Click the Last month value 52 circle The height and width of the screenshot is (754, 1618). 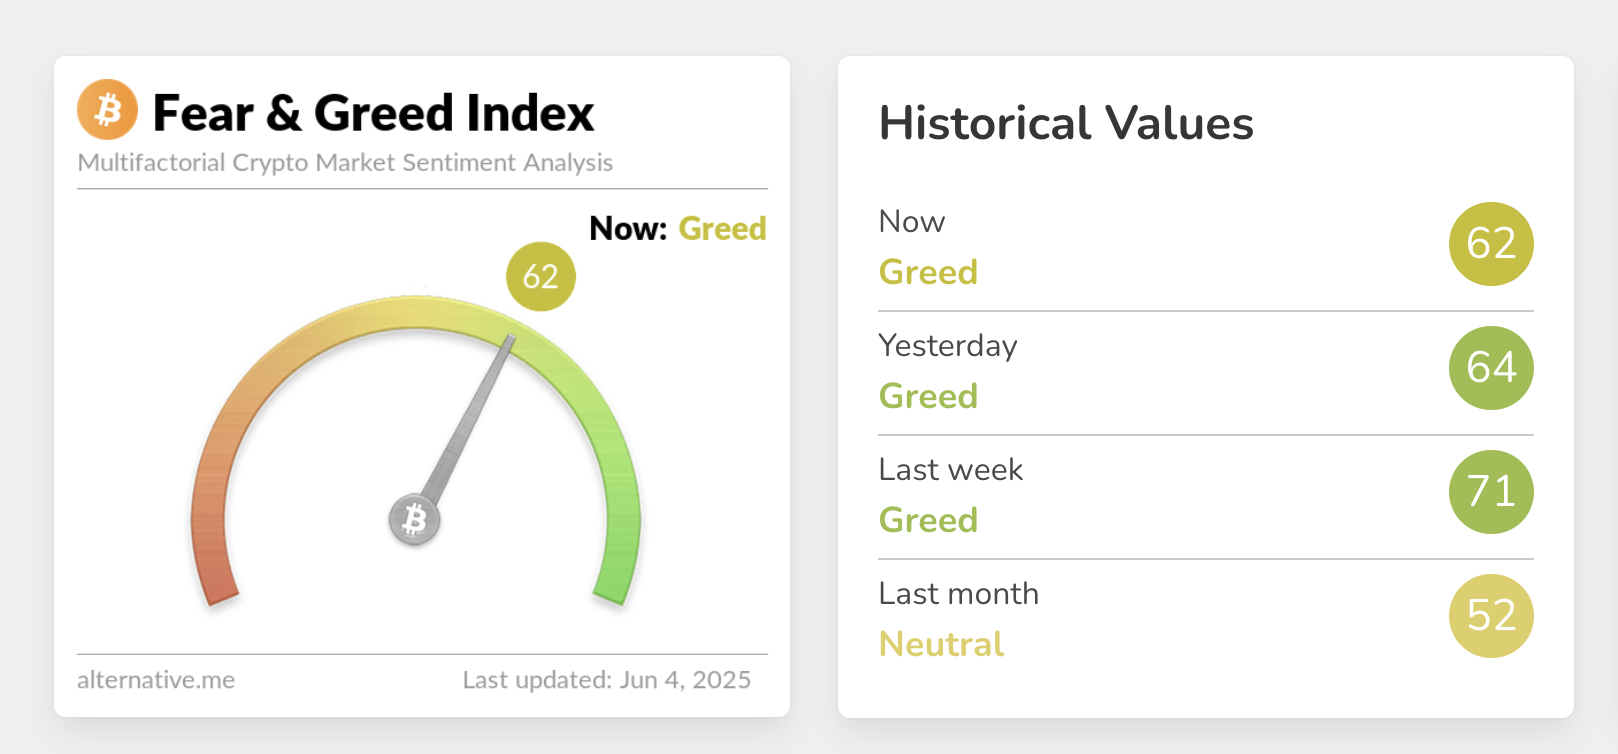[x=1490, y=616]
